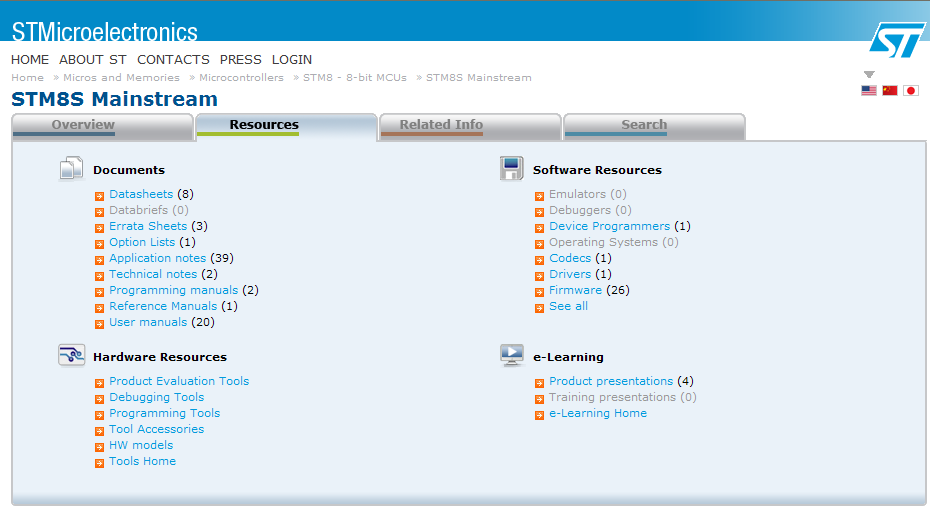Click the ST logo icon
930x509 pixels.
click(x=897, y=40)
